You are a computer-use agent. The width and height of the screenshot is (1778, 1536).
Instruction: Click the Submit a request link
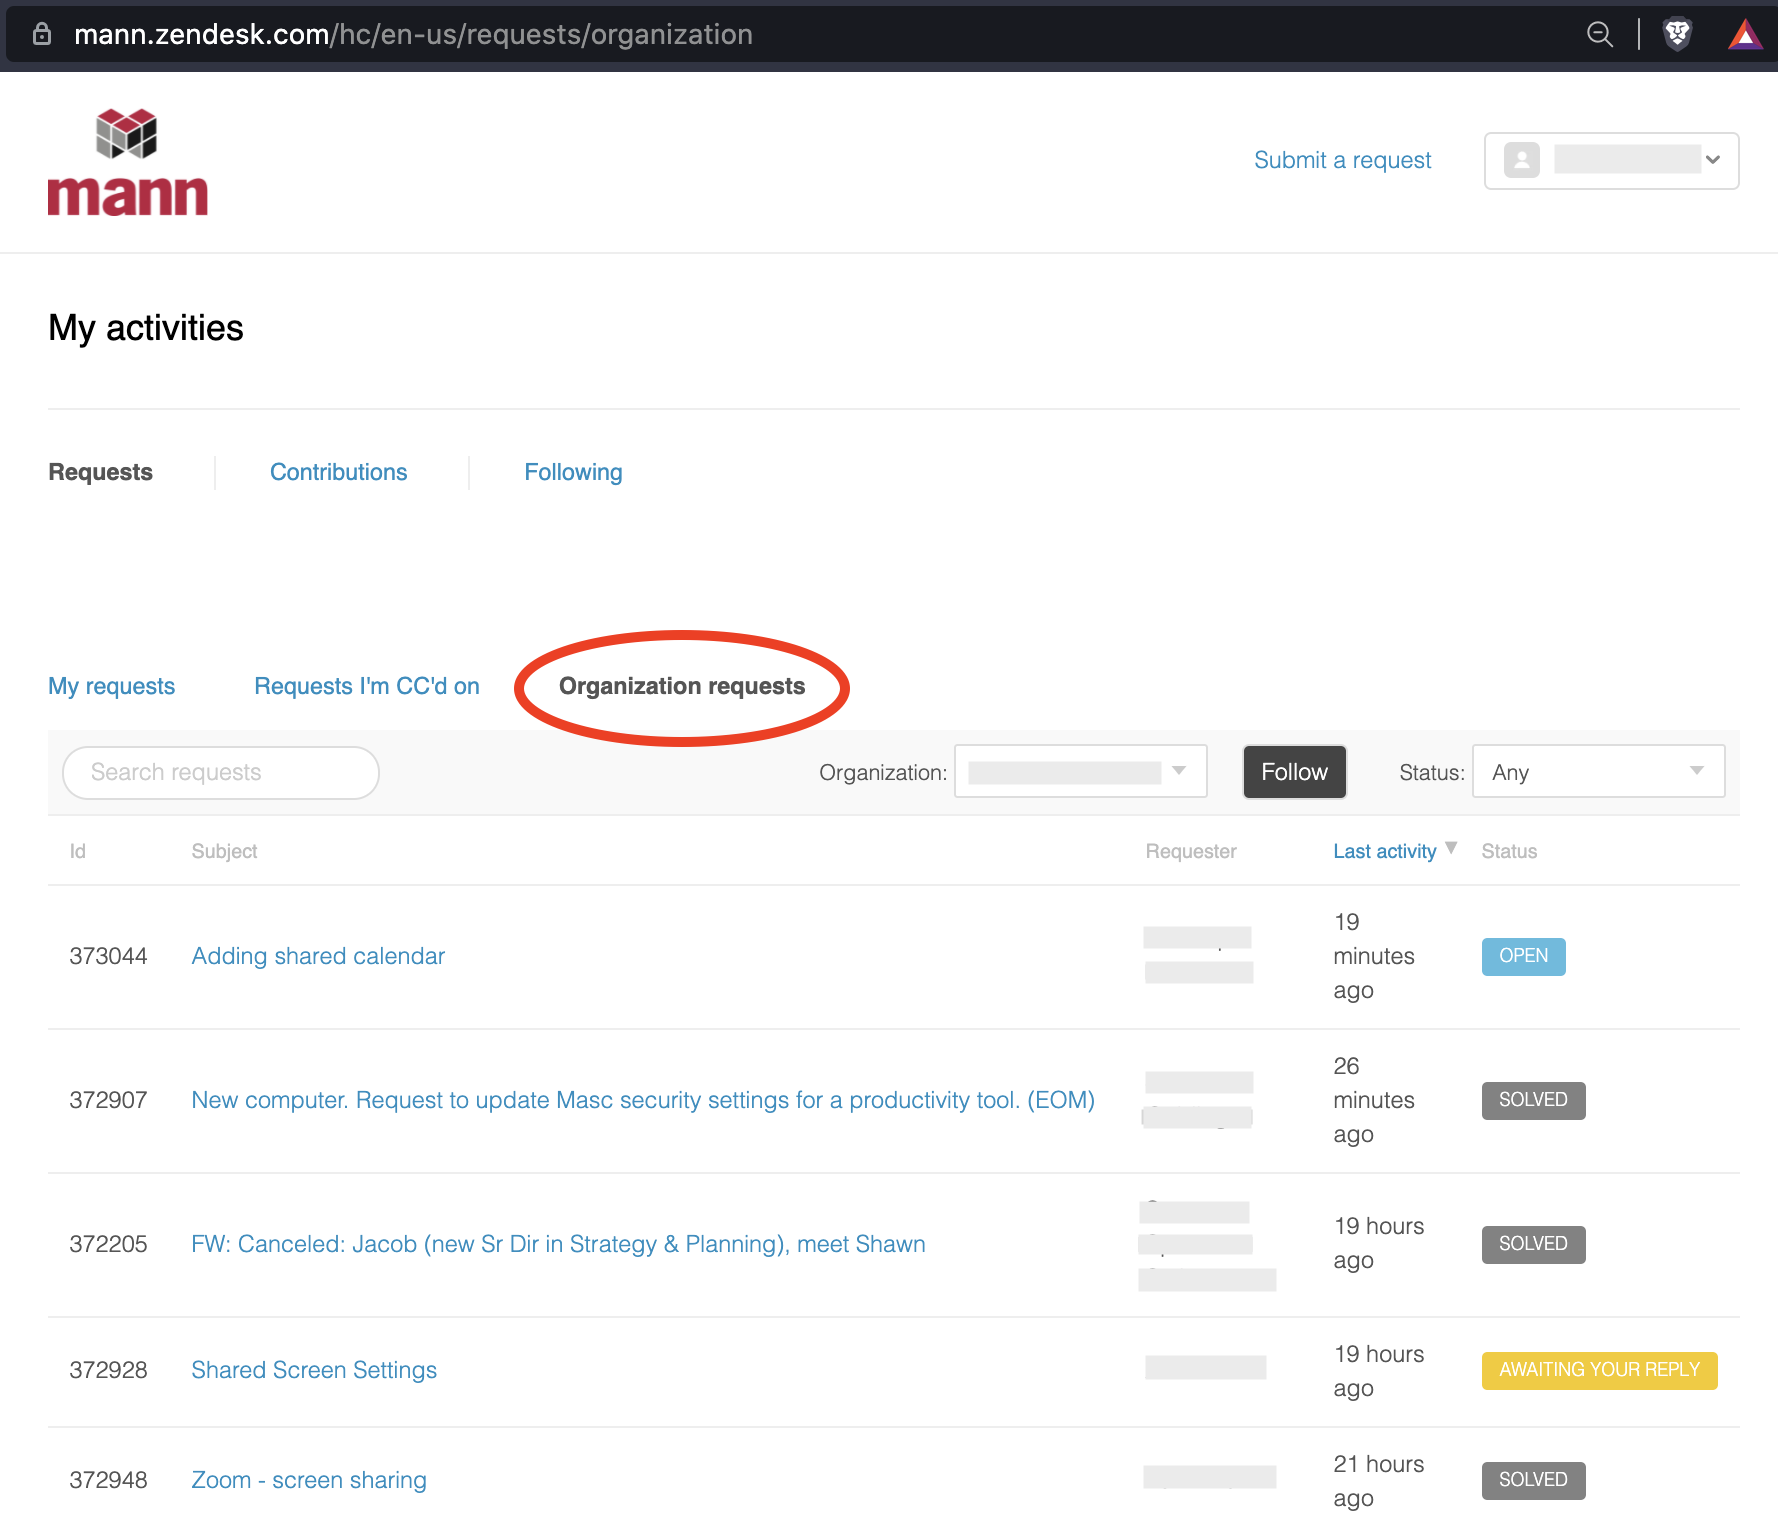pyautogui.click(x=1342, y=160)
